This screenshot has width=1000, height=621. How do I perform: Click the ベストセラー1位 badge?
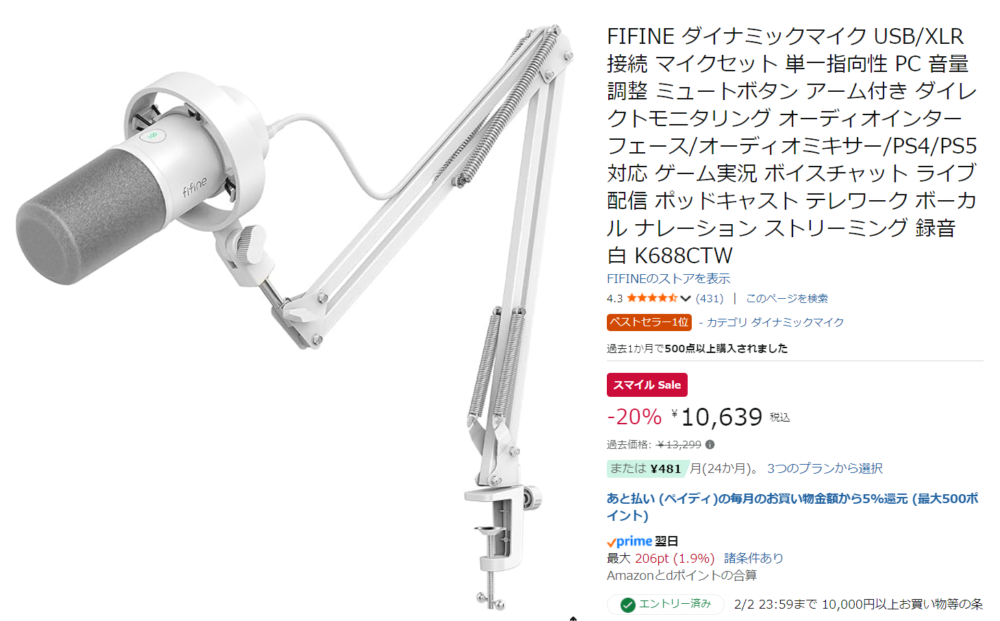[649, 322]
